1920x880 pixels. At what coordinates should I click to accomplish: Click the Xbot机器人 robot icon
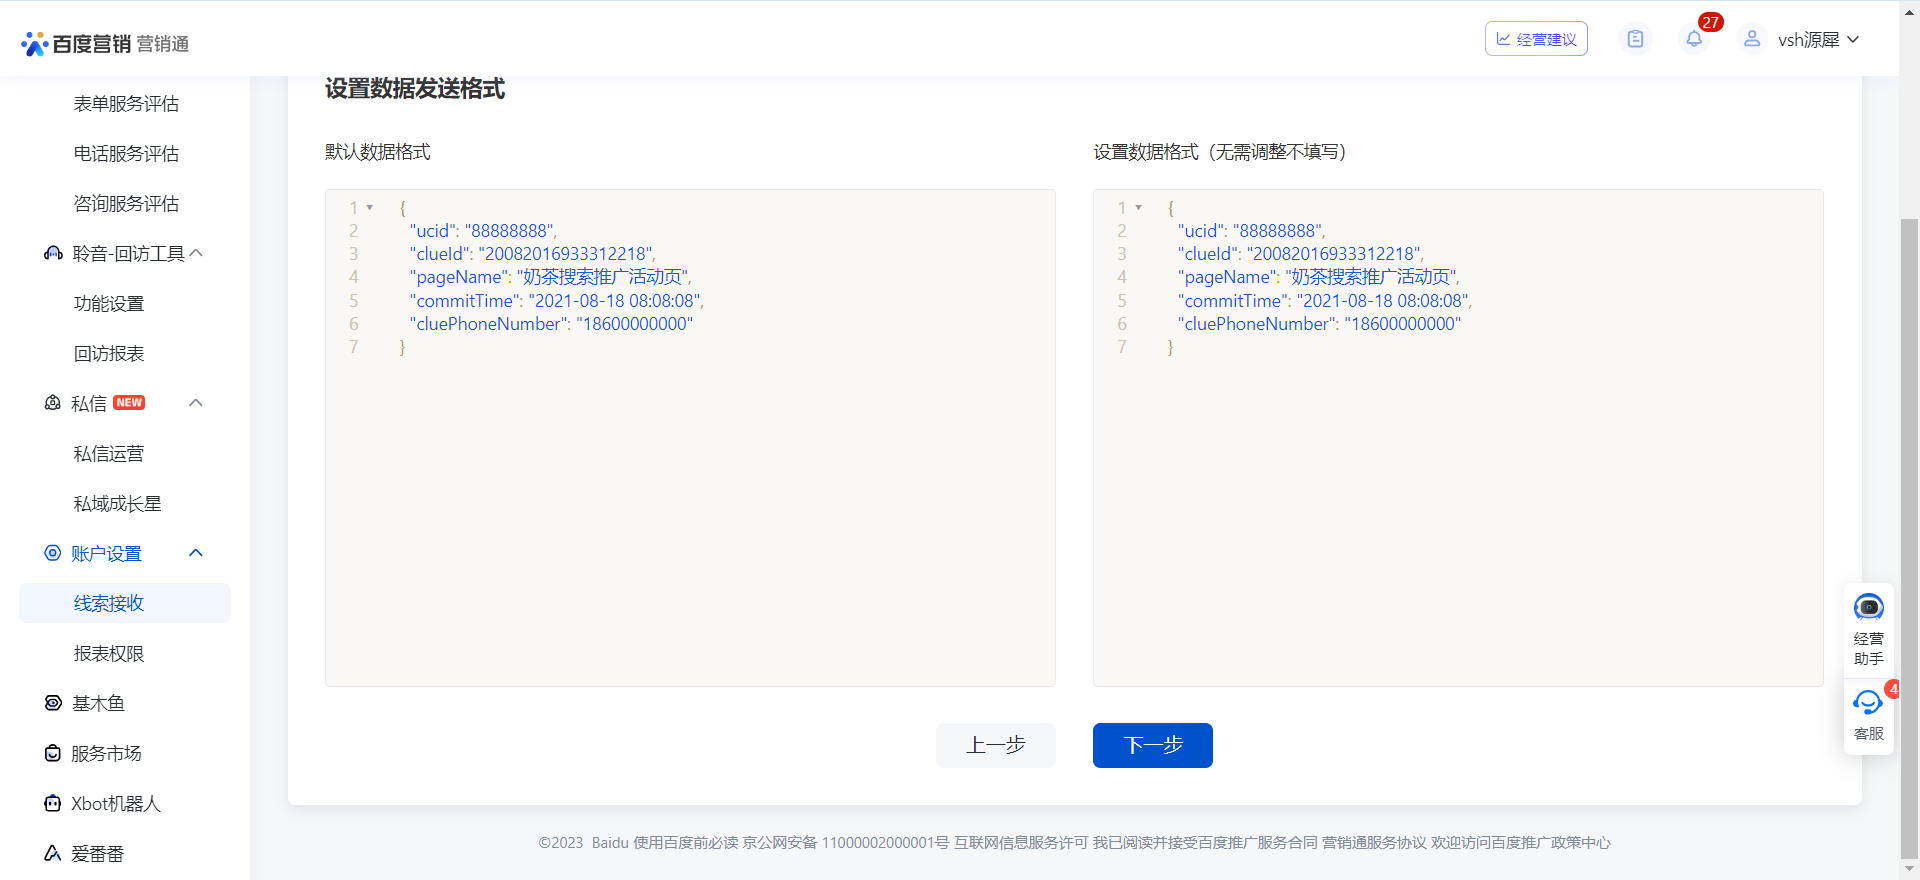53,803
